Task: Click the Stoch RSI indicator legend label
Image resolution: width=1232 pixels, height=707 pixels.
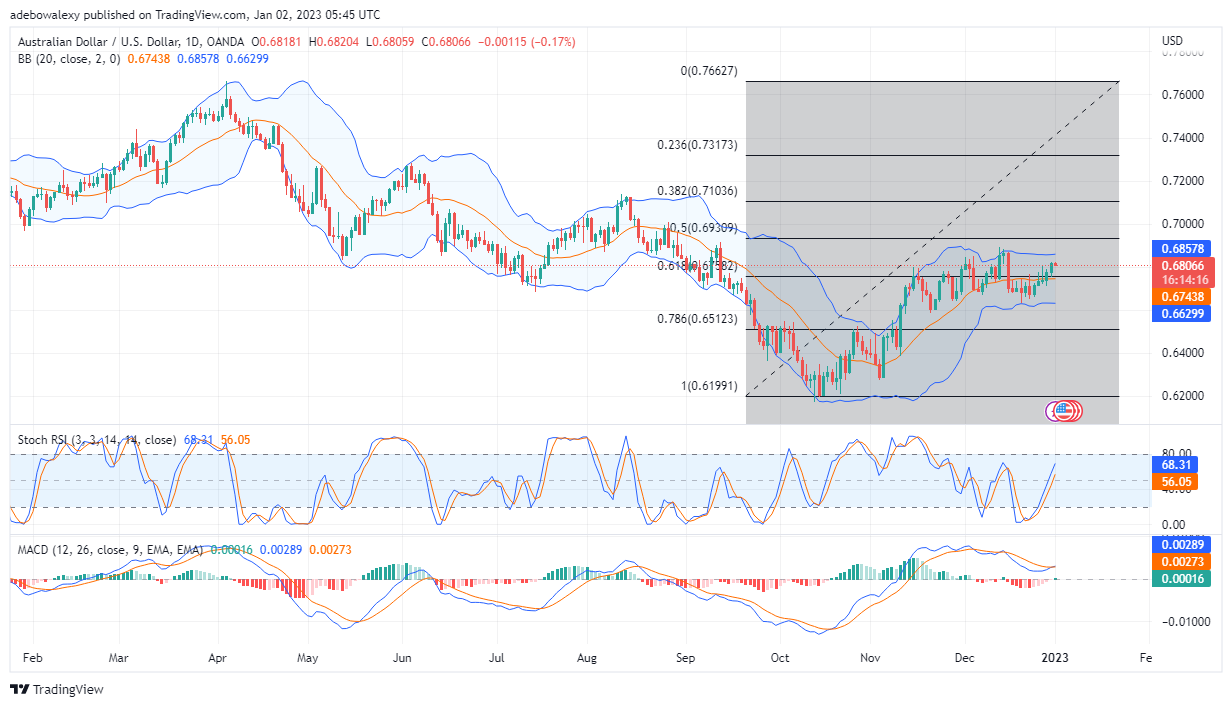Action: pos(98,439)
